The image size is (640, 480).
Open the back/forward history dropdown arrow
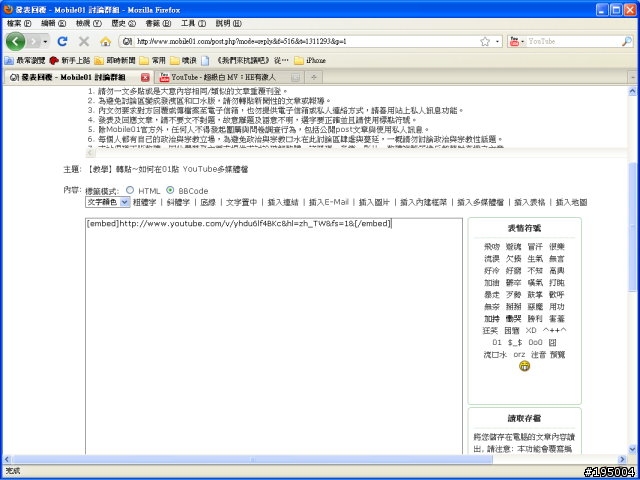click(45, 42)
